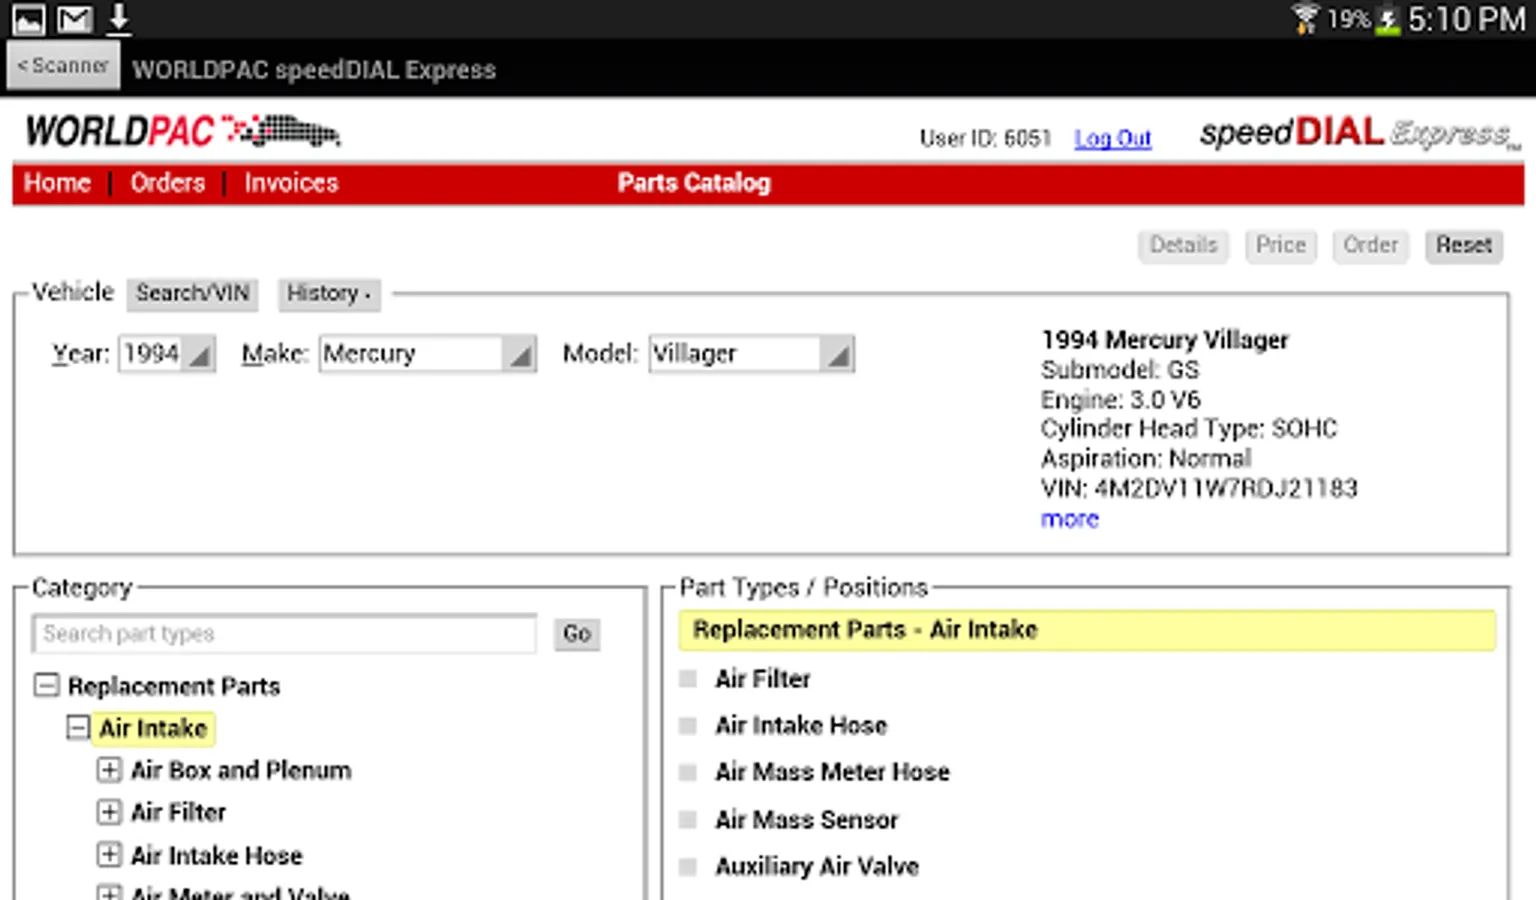The image size is (1536, 900).
Task: Open the History dropdown button
Action: (329, 293)
